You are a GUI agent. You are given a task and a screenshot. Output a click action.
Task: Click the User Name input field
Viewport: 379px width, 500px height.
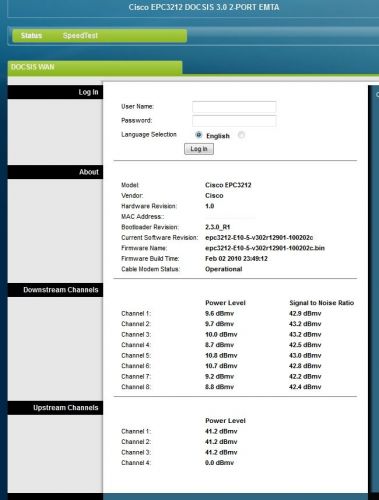tap(234, 107)
